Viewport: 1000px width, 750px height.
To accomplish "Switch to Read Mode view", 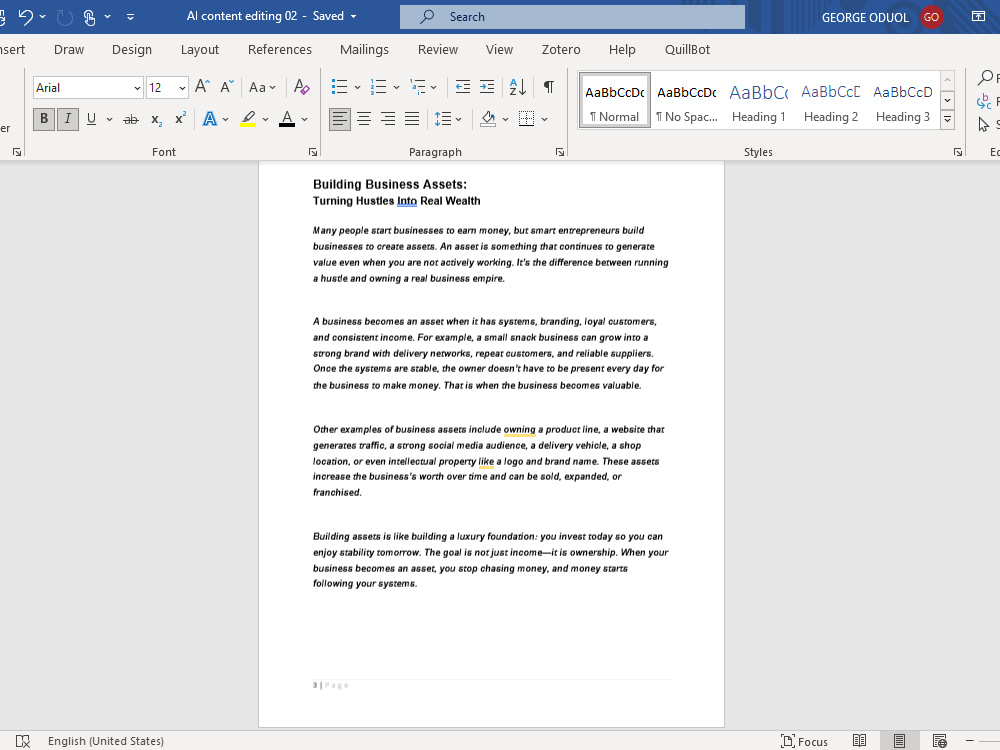I will coord(860,740).
